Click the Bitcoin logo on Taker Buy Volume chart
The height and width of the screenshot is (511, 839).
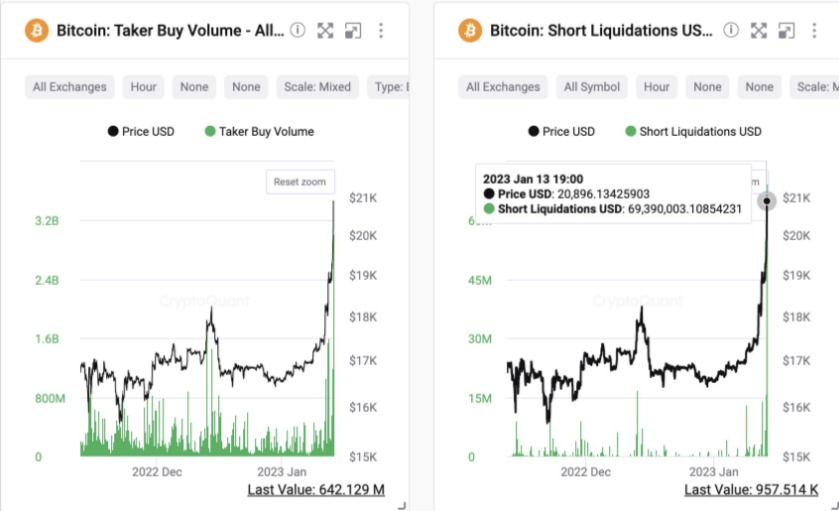point(37,31)
